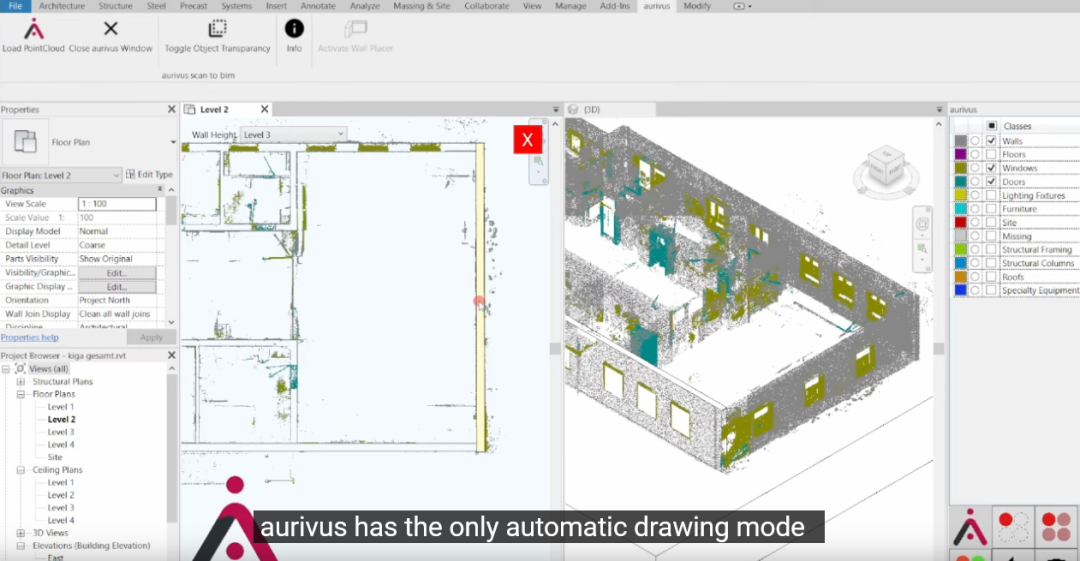This screenshot has height=561, width=1080.
Task: Select Level 1 under Floor Plans
Action: tap(61, 407)
